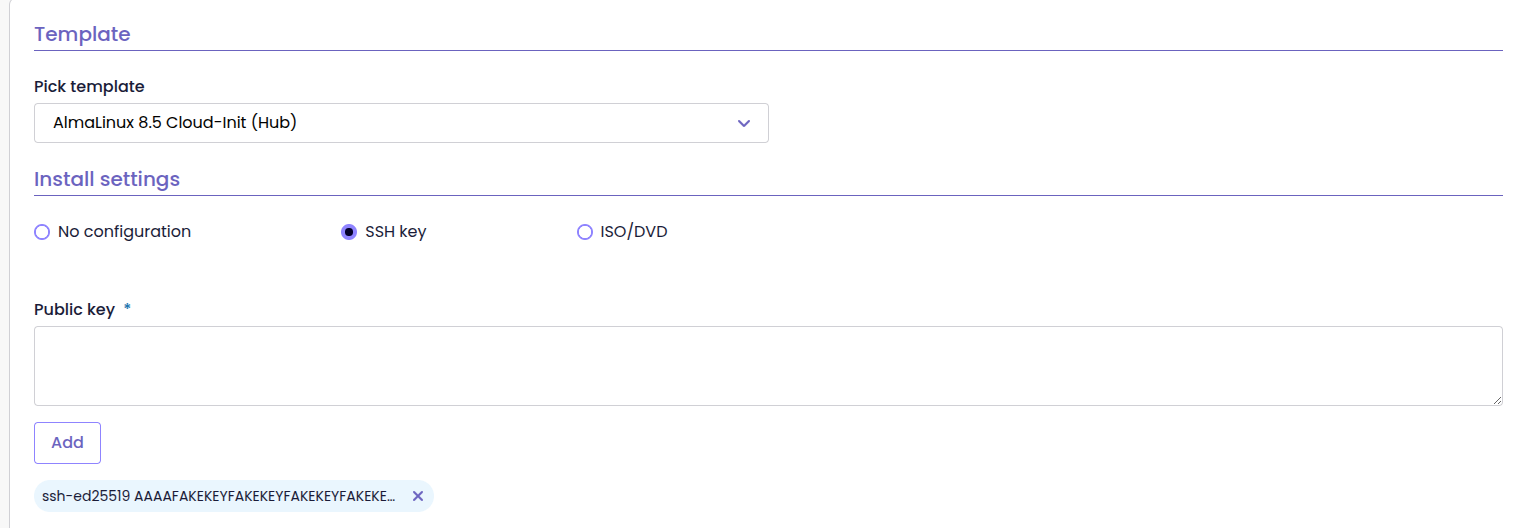This screenshot has width=1521, height=528.
Task: Click the "No configuration" option label text
Action: click(x=124, y=232)
